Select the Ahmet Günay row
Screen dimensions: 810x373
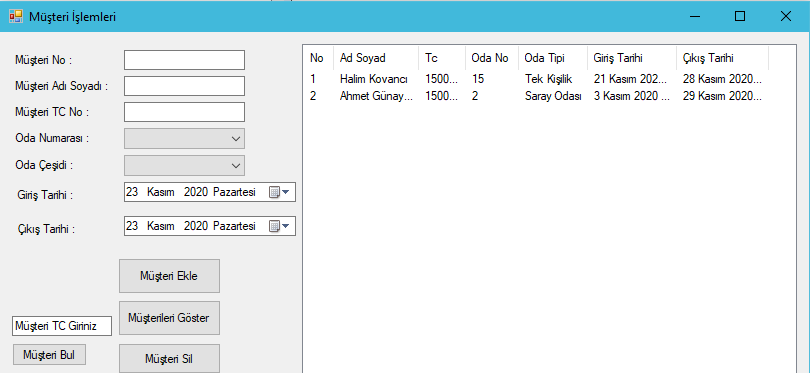coord(536,96)
